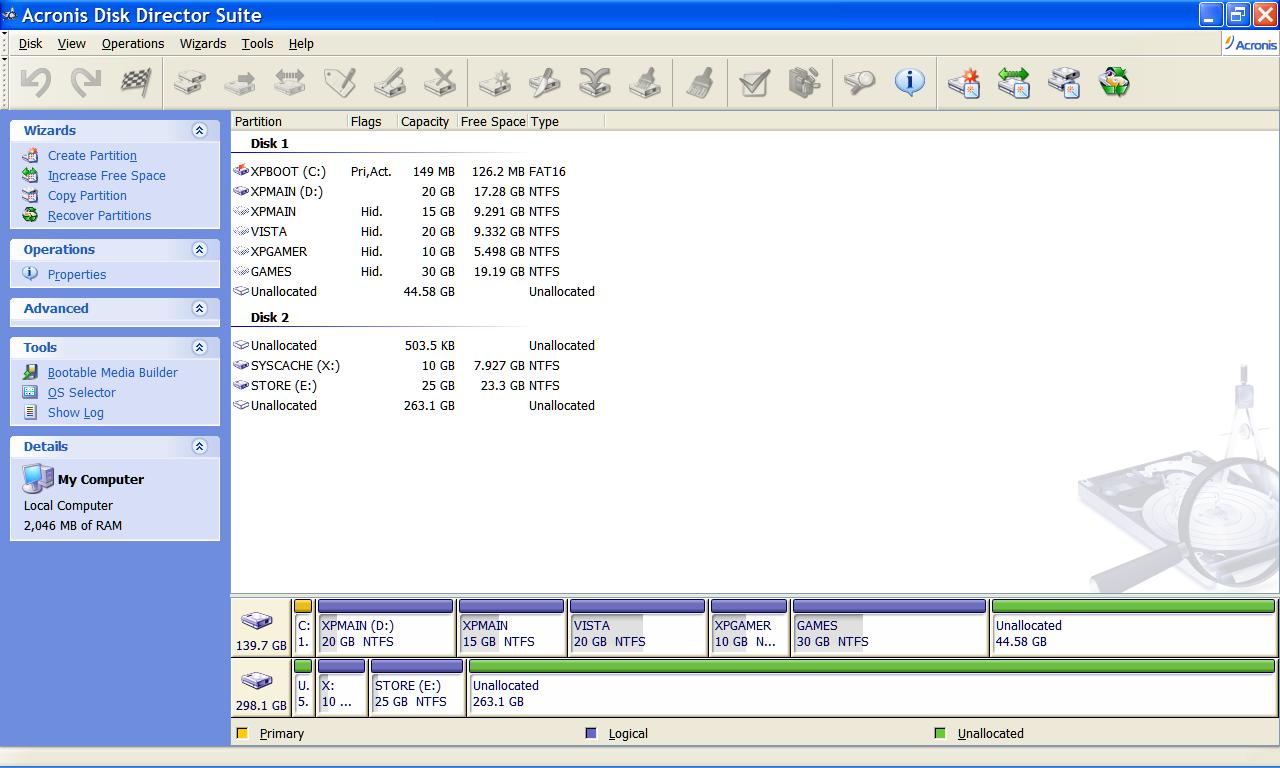Click the Capacity column header

coord(426,121)
